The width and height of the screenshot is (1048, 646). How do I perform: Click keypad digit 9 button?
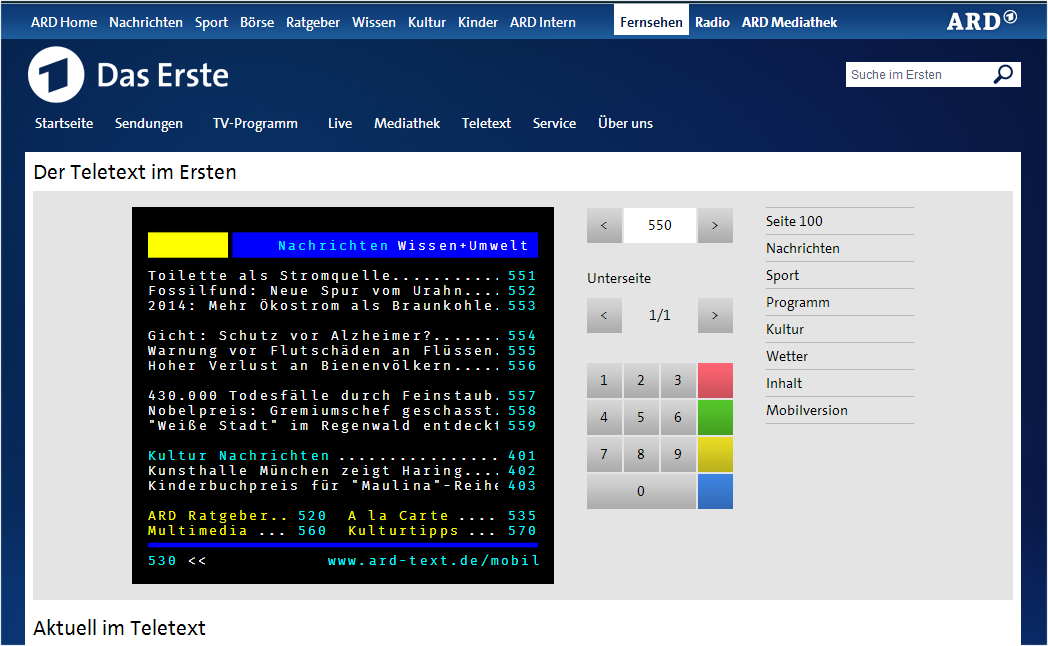point(678,454)
